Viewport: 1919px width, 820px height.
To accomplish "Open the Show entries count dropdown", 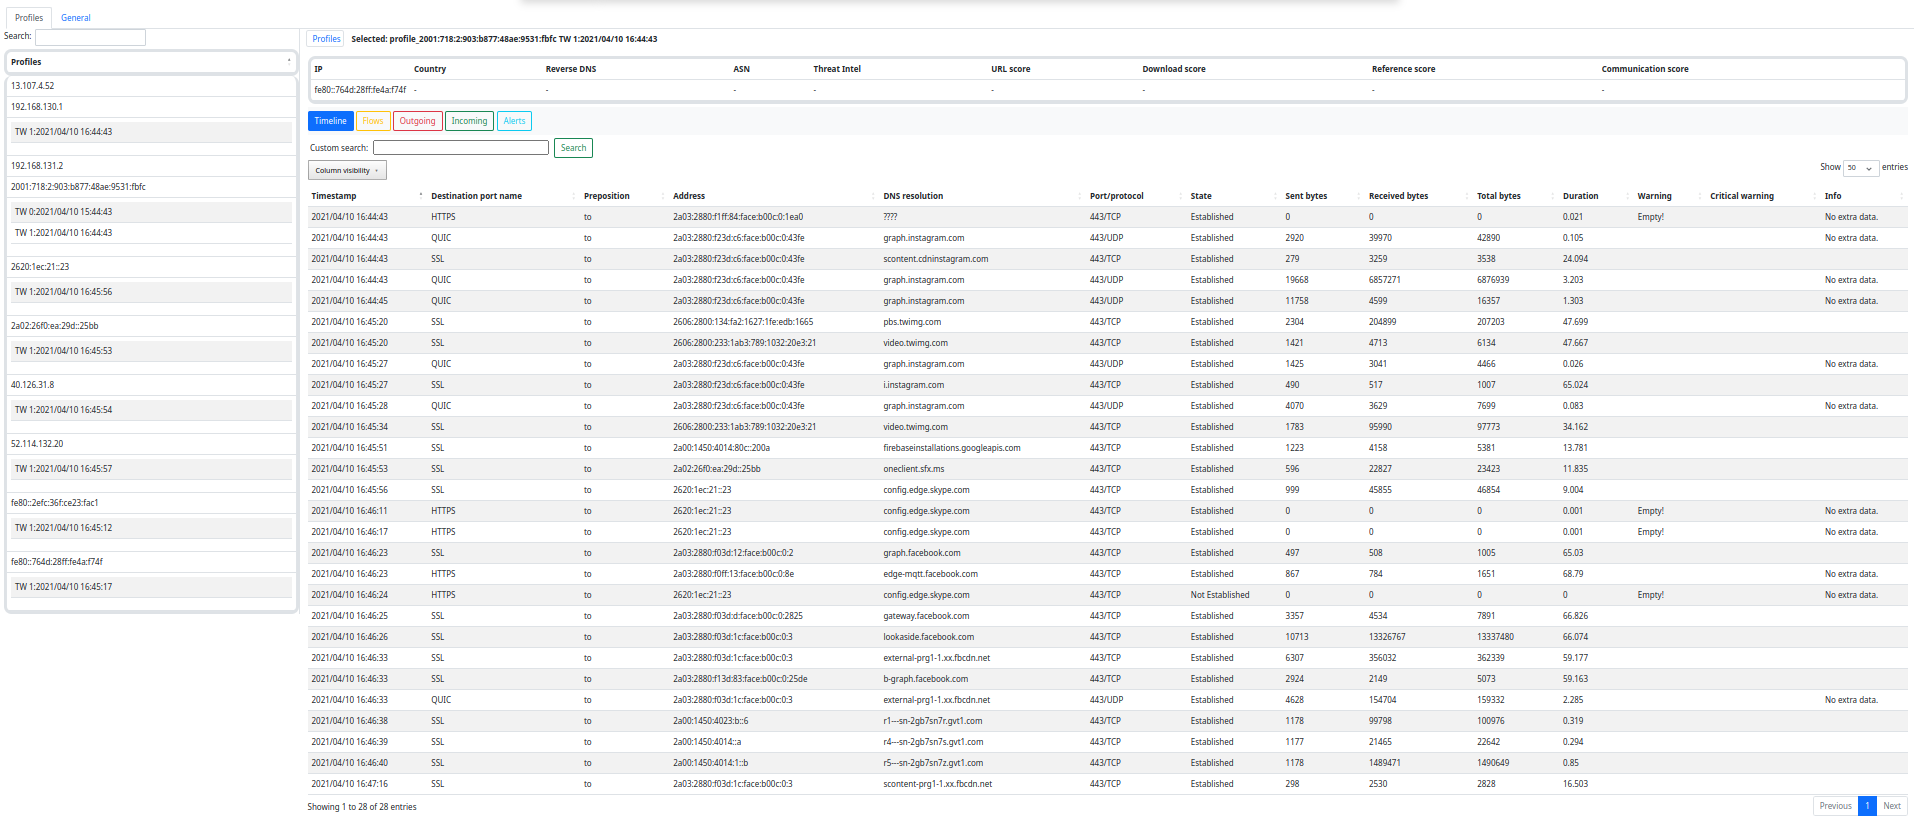I will click(1861, 168).
